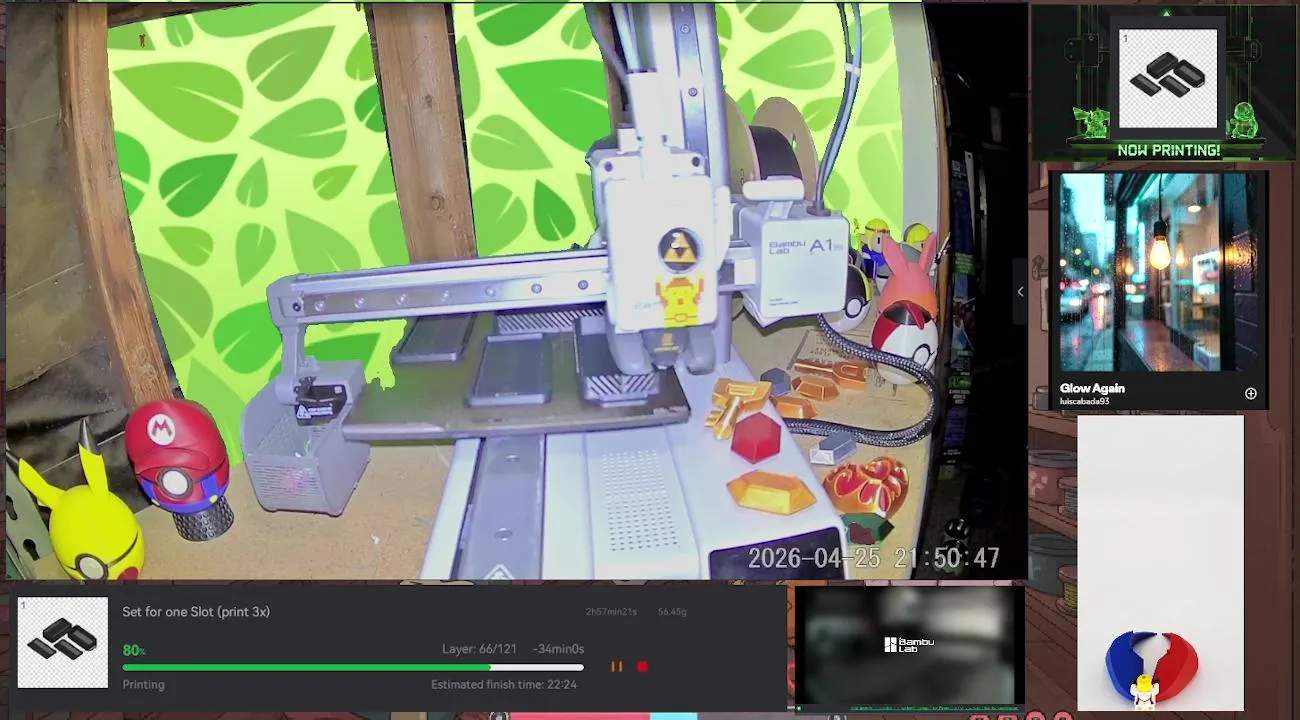Screen dimensions: 1300x720
Task: Click the 'Printing' status label
Action: click(143, 685)
